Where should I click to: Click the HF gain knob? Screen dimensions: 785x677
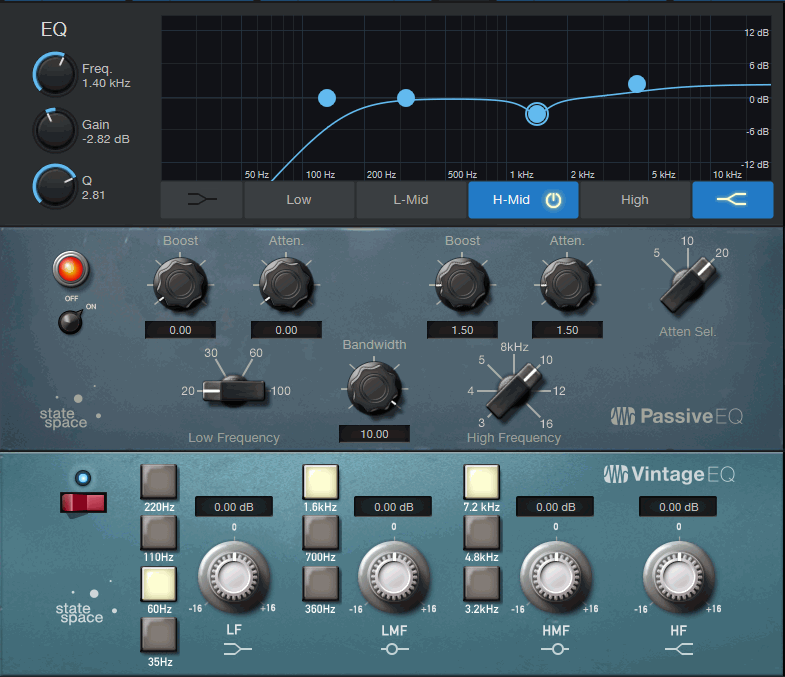678,577
